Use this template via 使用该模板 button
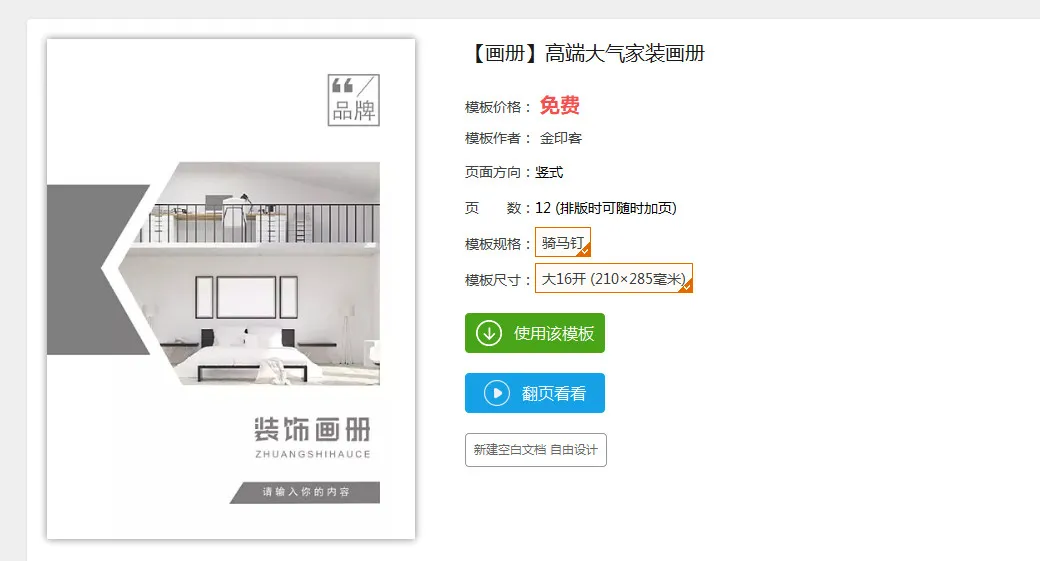Screen dimensions: 1040x561 [x=535, y=333]
